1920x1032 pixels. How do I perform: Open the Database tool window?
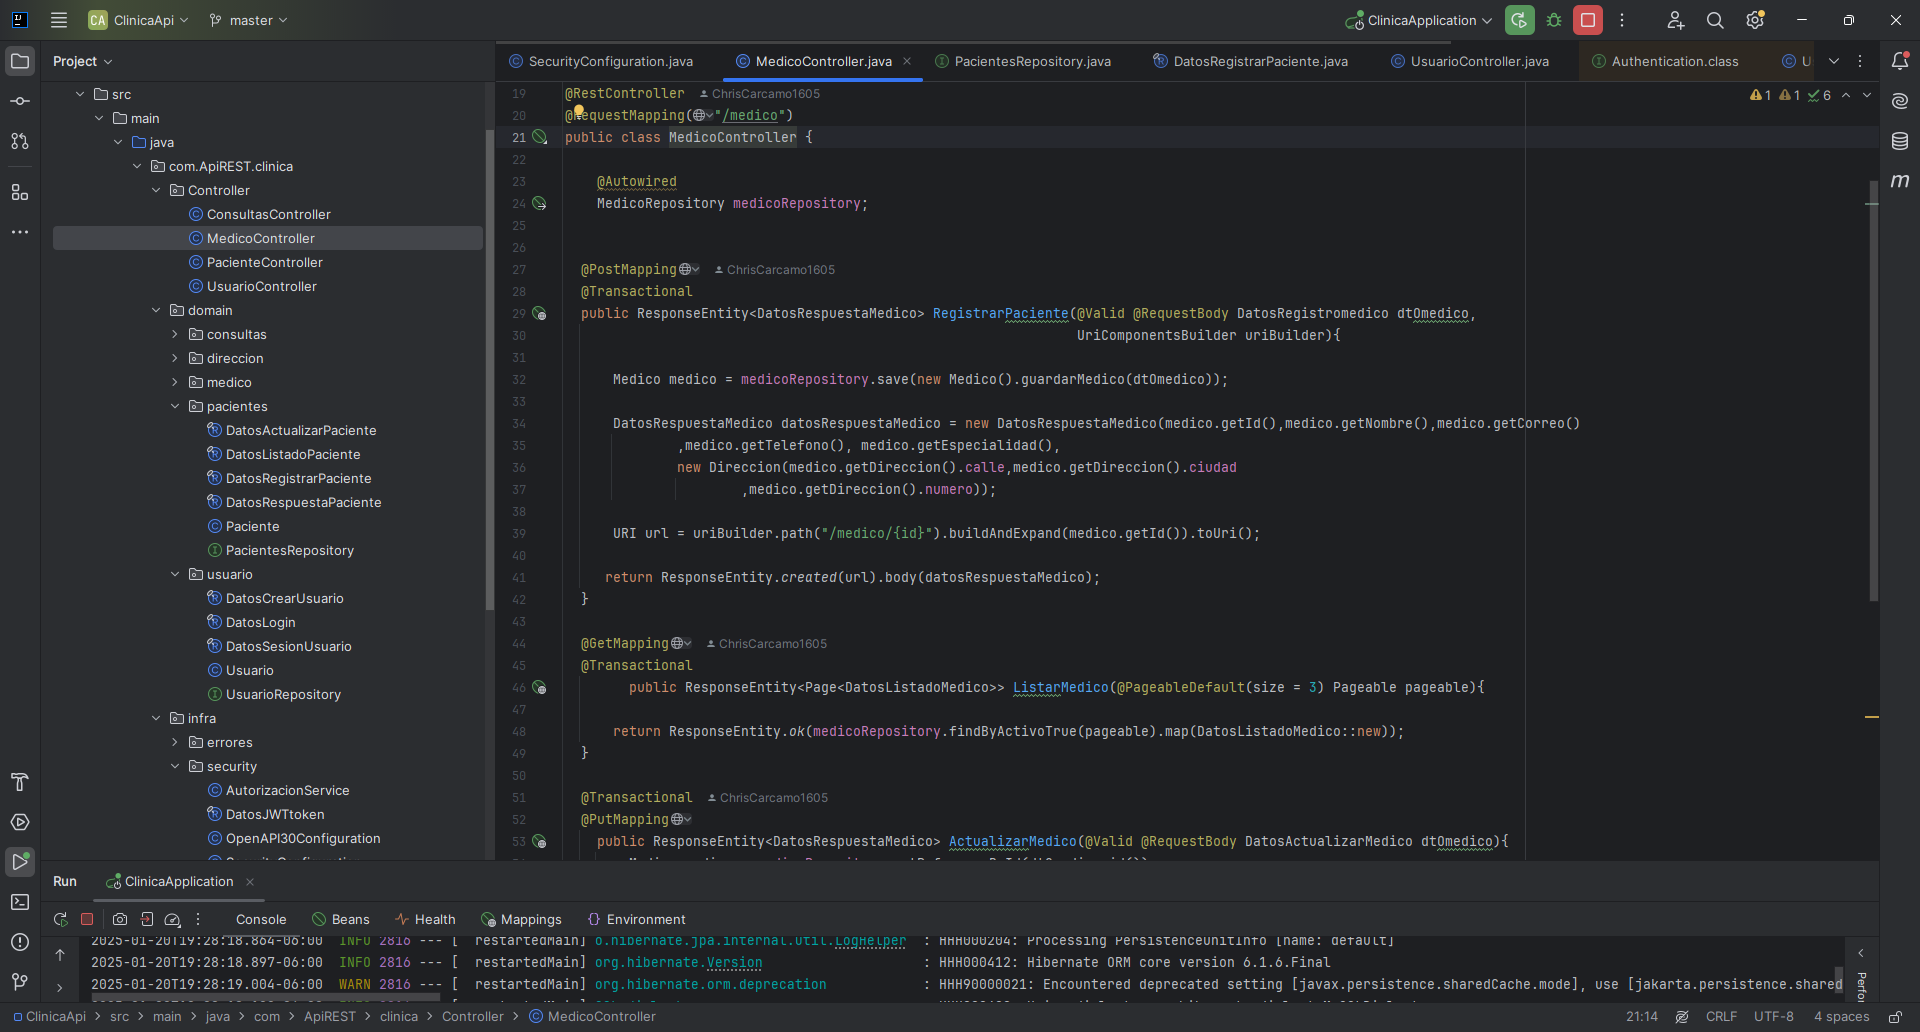click(1900, 141)
